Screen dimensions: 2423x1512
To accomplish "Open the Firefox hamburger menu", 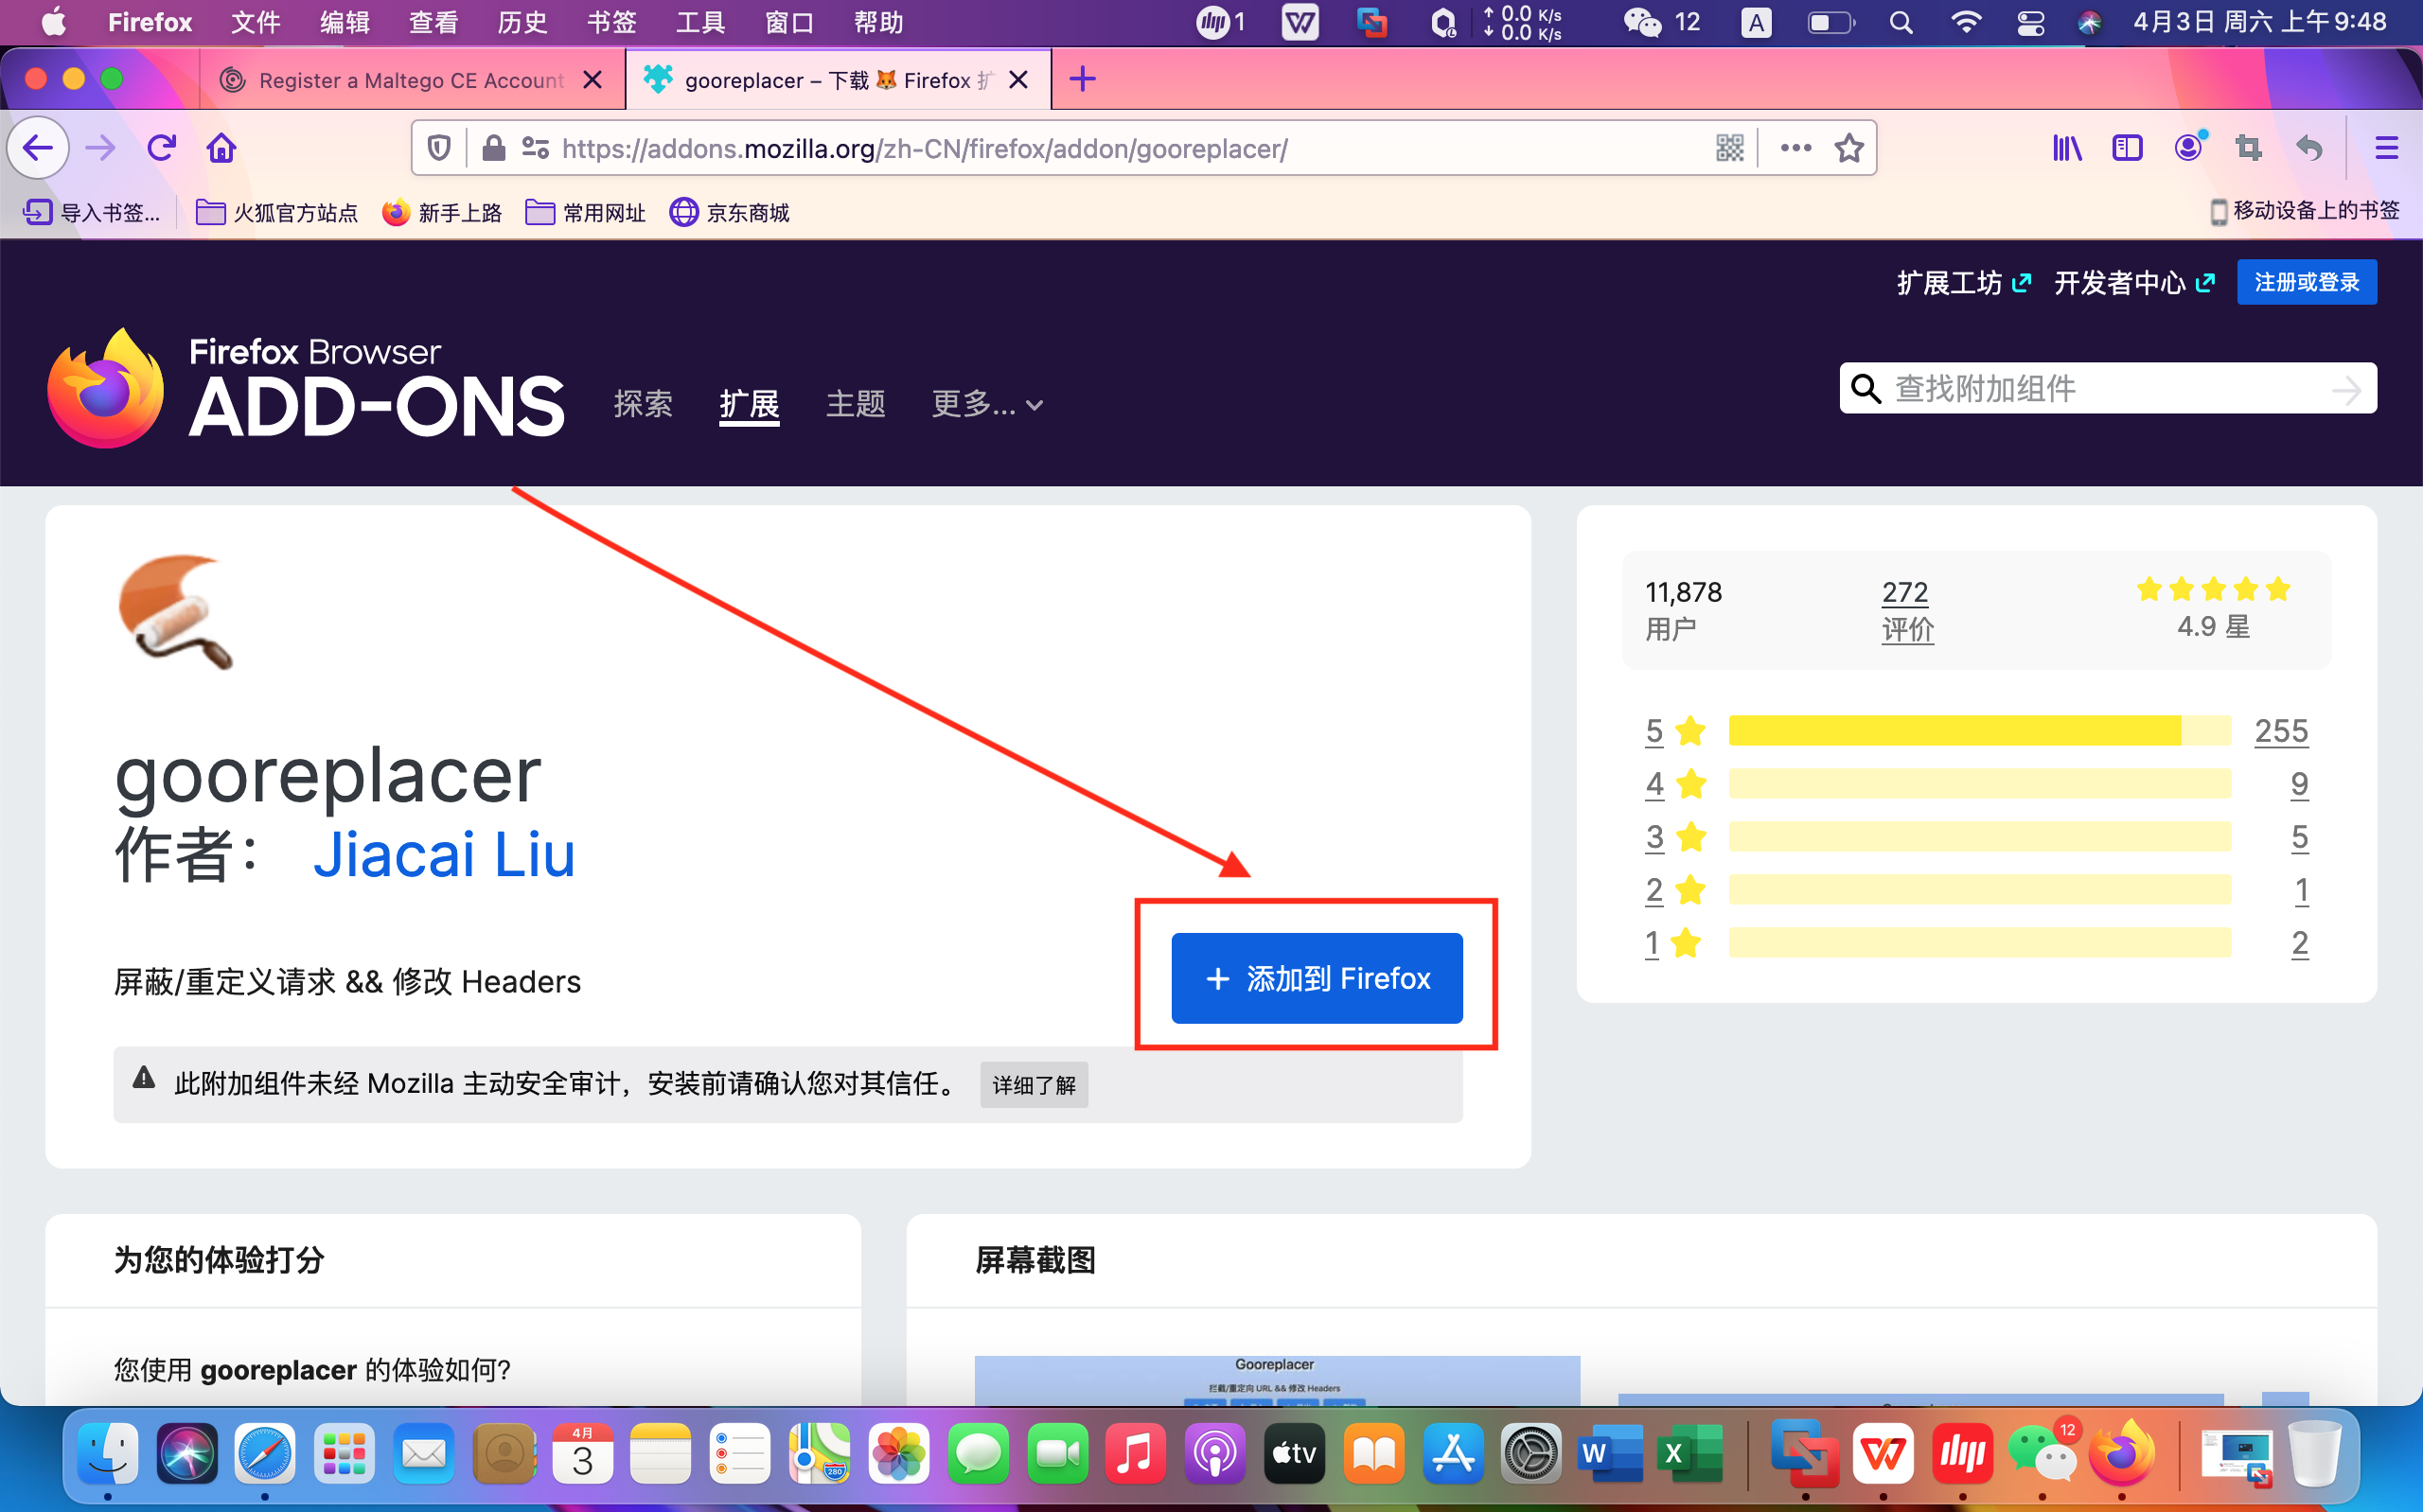I will tap(2386, 148).
